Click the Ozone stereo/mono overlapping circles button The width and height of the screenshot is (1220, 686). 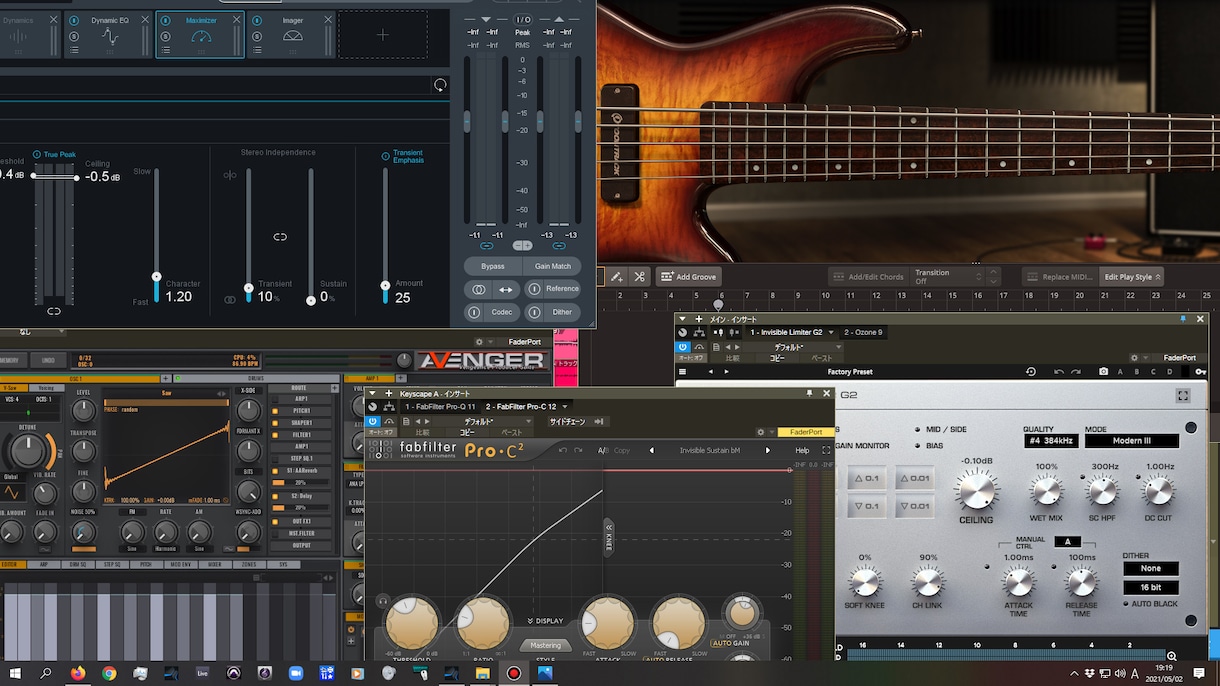pyautogui.click(x=478, y=289)
